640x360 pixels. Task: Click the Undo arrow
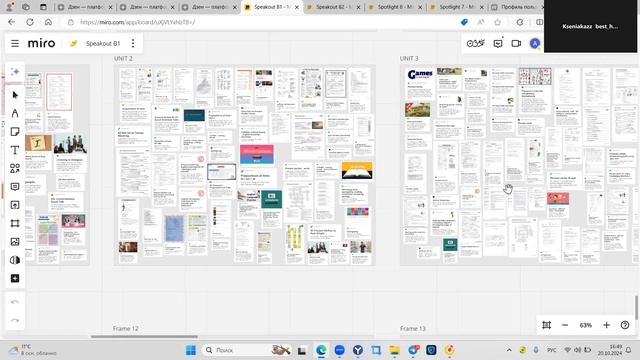[15, 302]
